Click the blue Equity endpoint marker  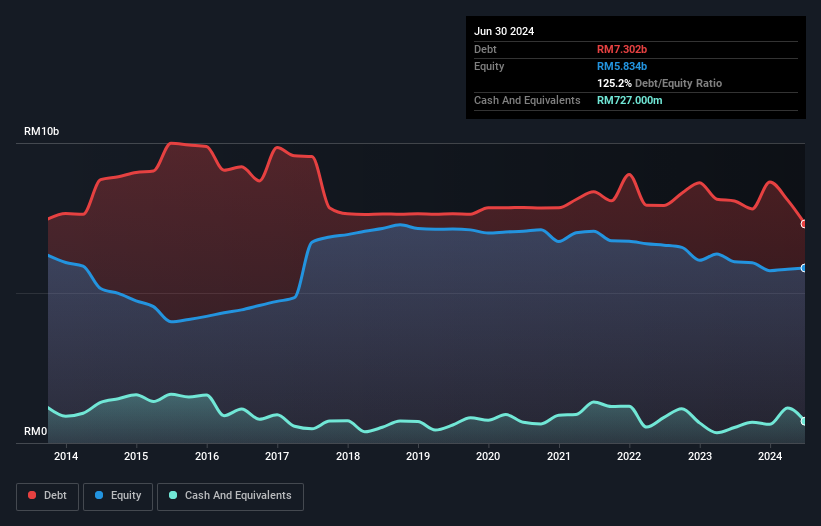(804, 268)
